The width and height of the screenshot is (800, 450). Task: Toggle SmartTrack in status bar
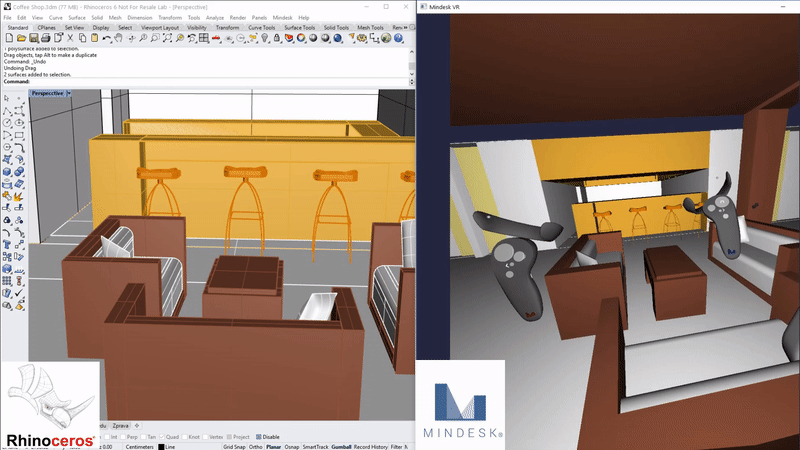[x=315, y=447]
